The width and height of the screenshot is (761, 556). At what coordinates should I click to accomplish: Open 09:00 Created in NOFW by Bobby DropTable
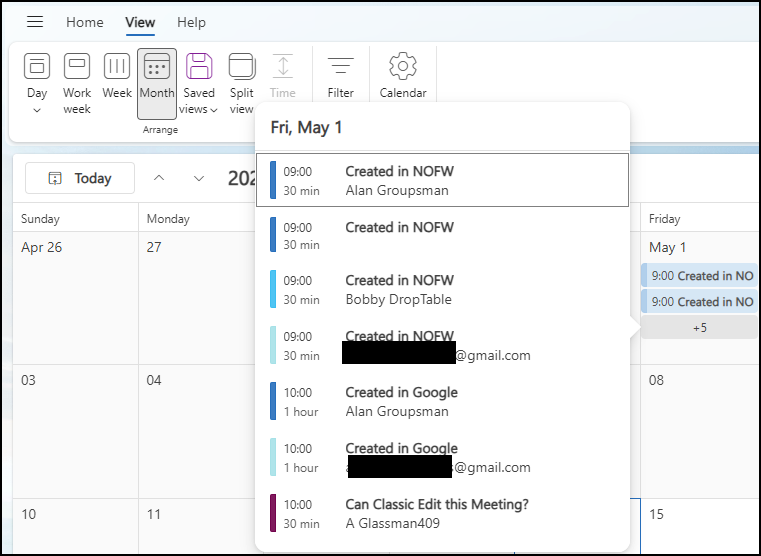pos(442,290)
